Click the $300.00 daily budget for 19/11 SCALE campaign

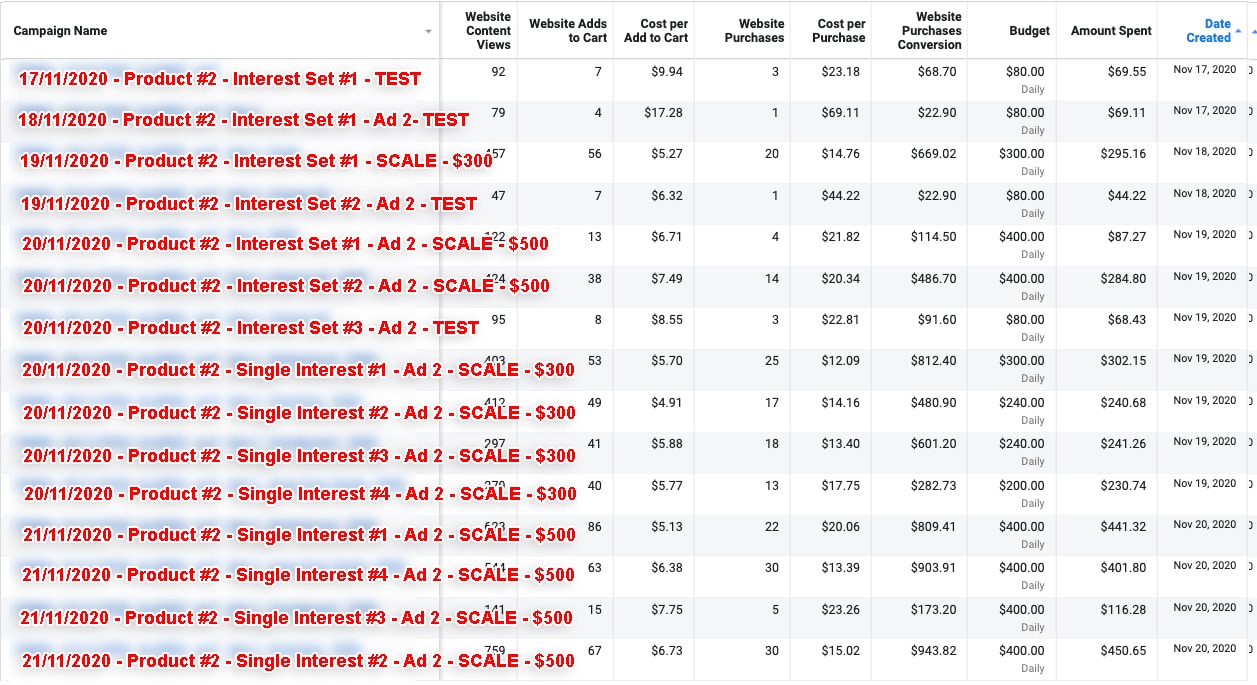coord(1021,154)
